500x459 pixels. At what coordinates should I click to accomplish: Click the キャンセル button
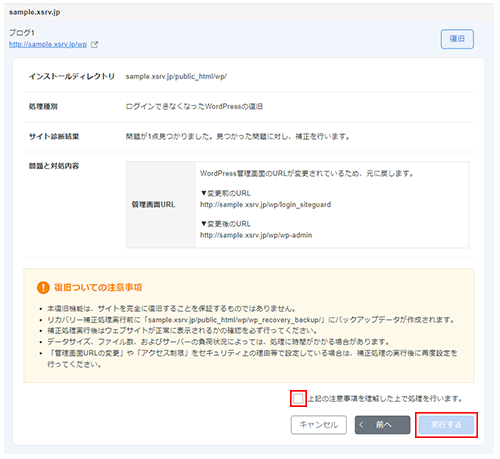pyautogui.click(x=319, y=425)
